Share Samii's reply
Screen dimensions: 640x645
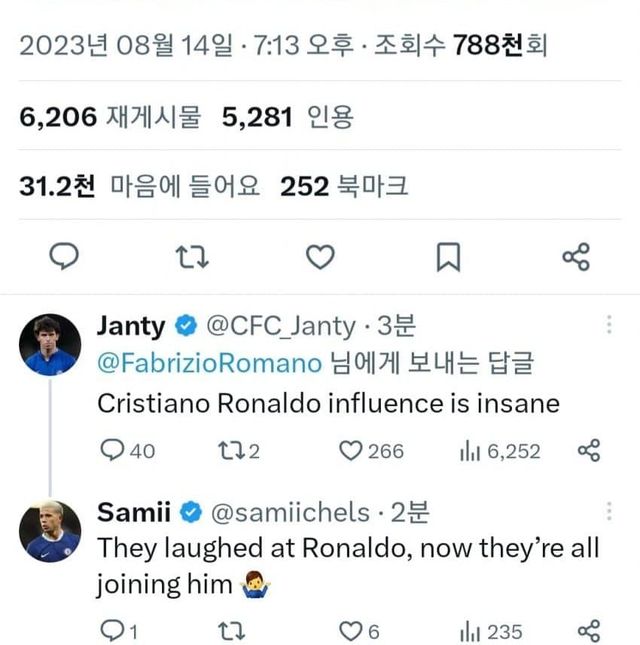[589, 631]
